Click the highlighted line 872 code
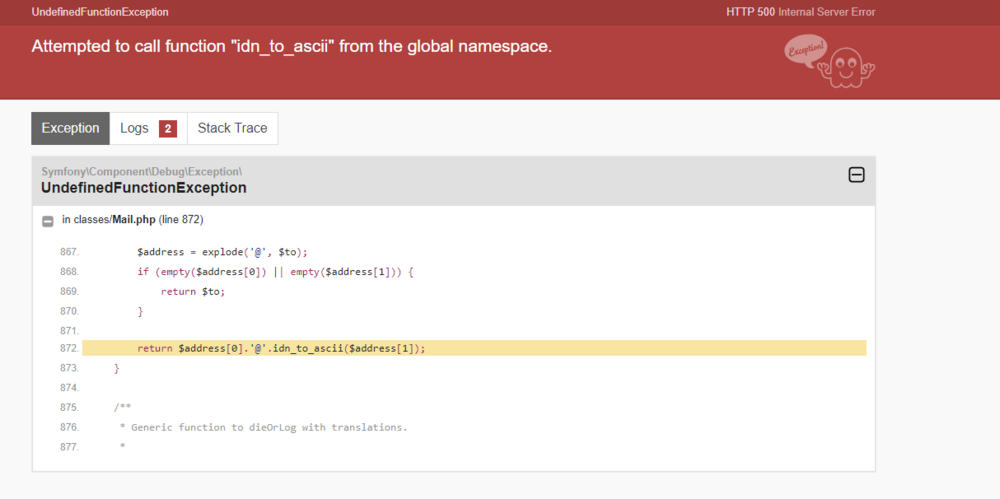Viewport: 1000px width, 499px height. (474, 348)
